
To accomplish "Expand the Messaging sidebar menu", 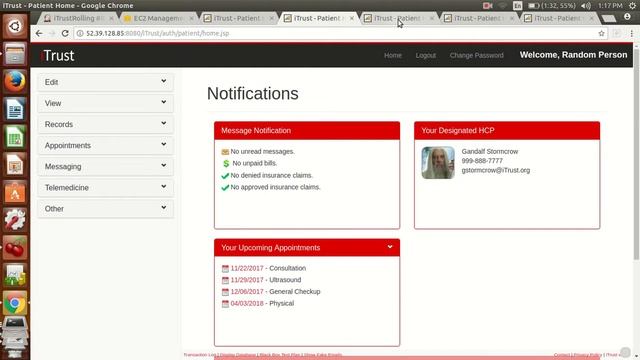I will coord(105,167).
